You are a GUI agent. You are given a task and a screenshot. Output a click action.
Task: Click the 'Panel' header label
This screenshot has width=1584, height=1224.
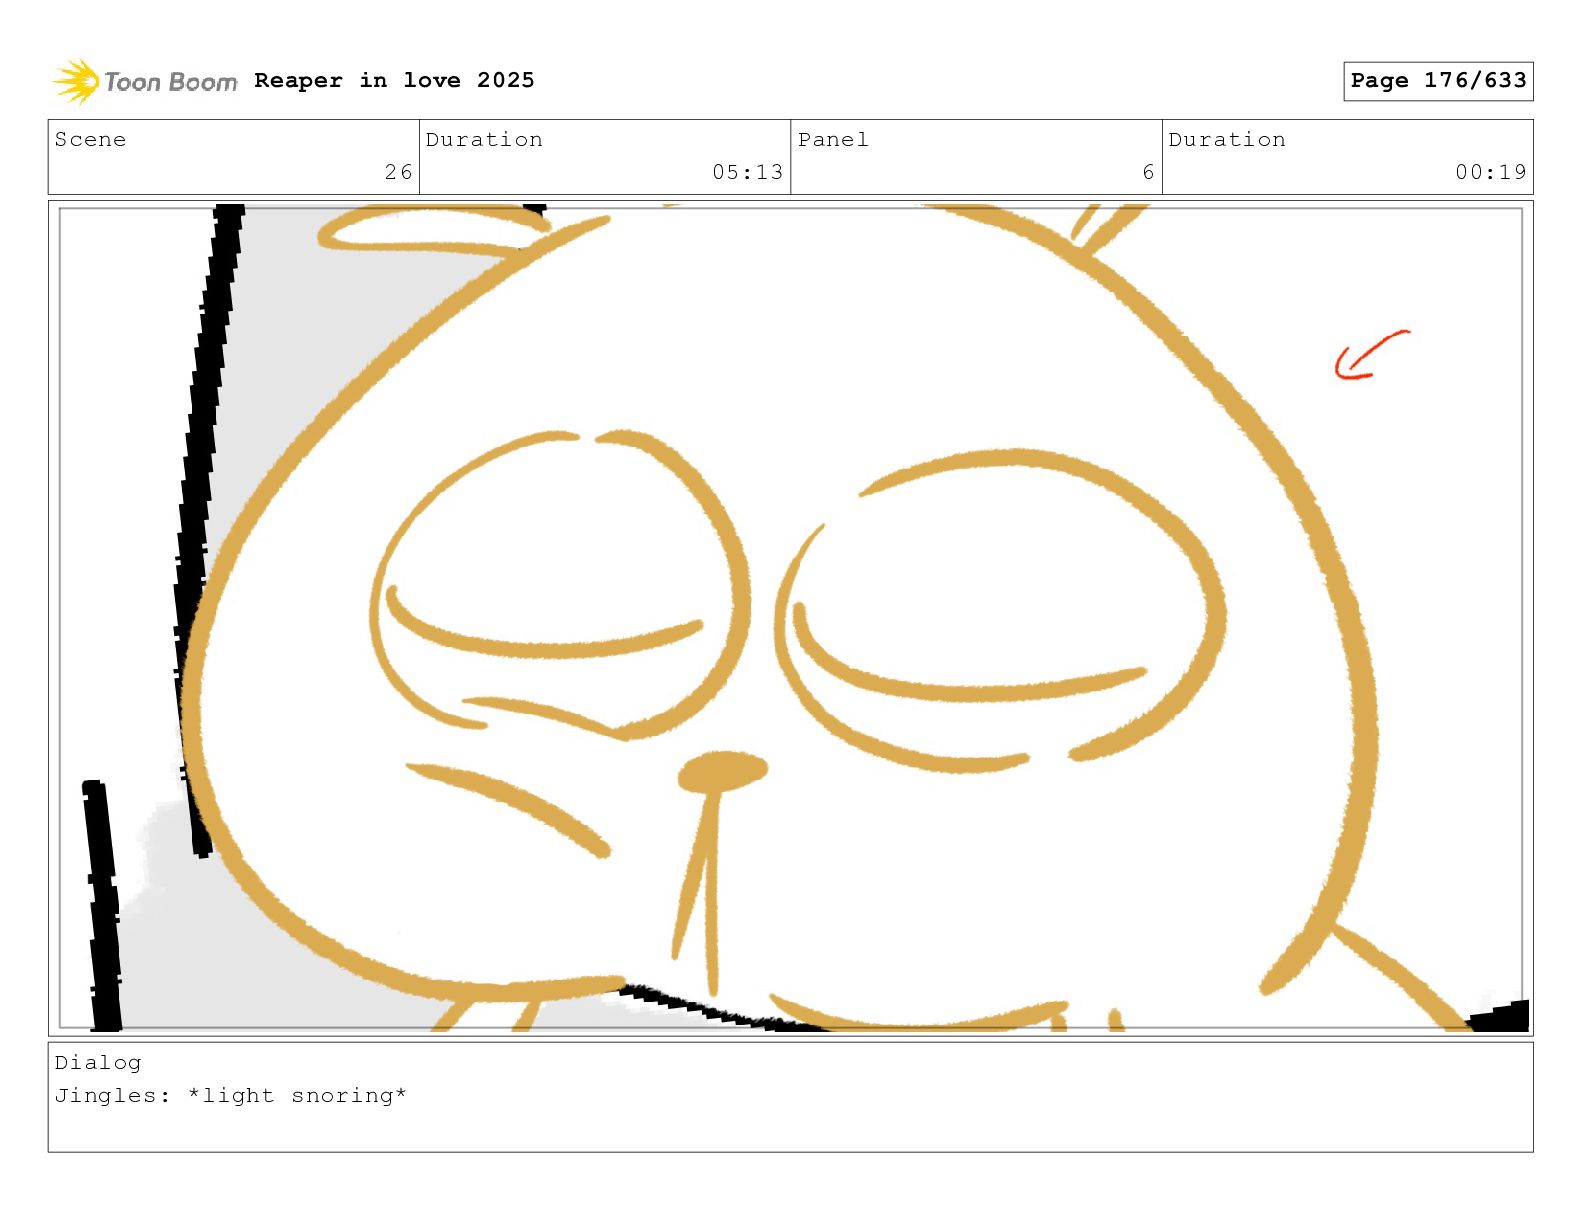(833, 139)
